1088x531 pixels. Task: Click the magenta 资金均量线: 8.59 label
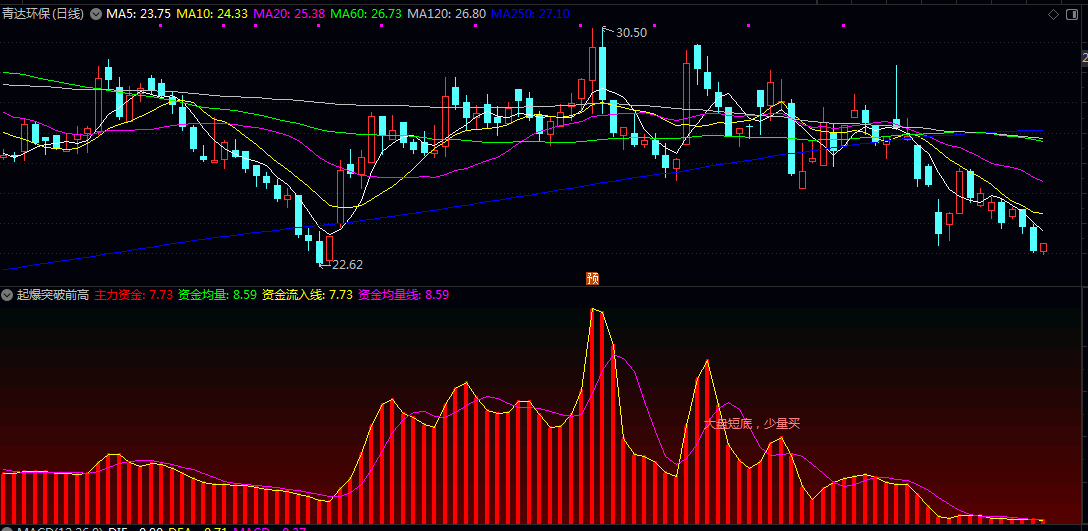[x=403, y=295]
